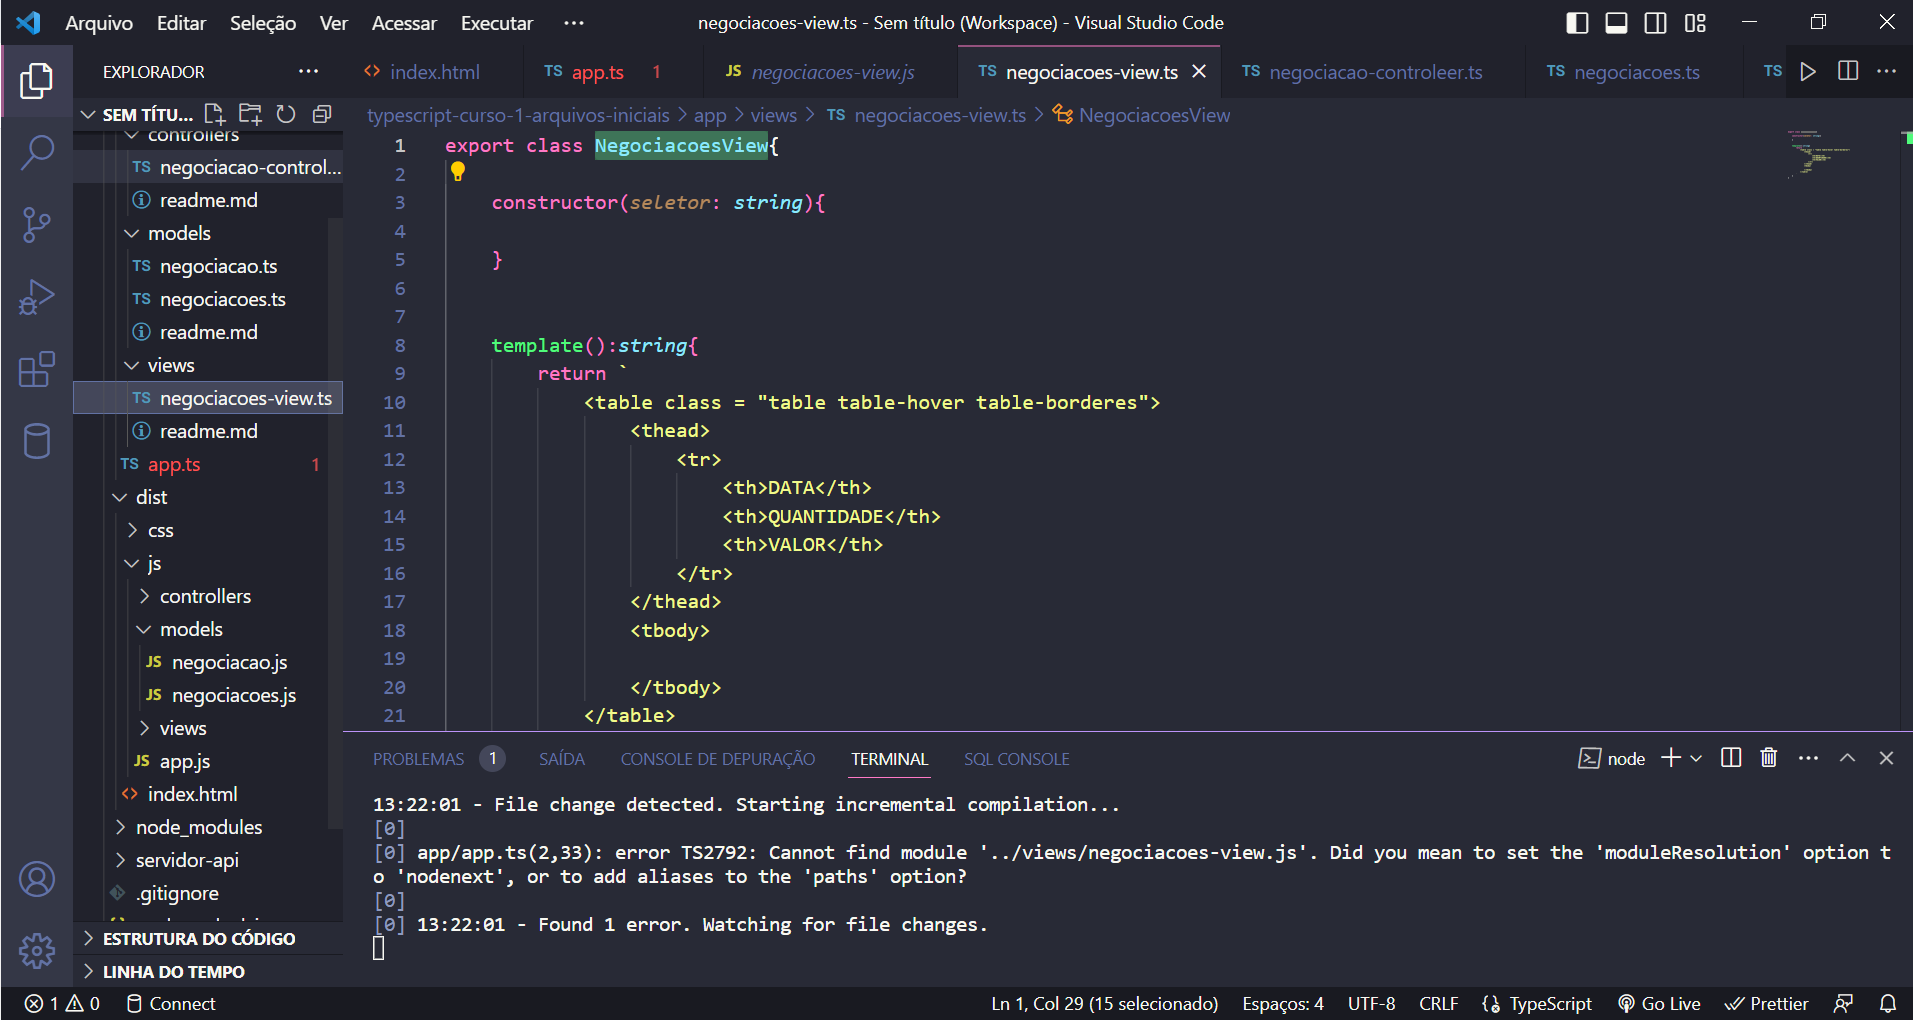Screen dimensions: 1913x1020
Task: Click the editor minimap preview
Action: point(1820,155)
